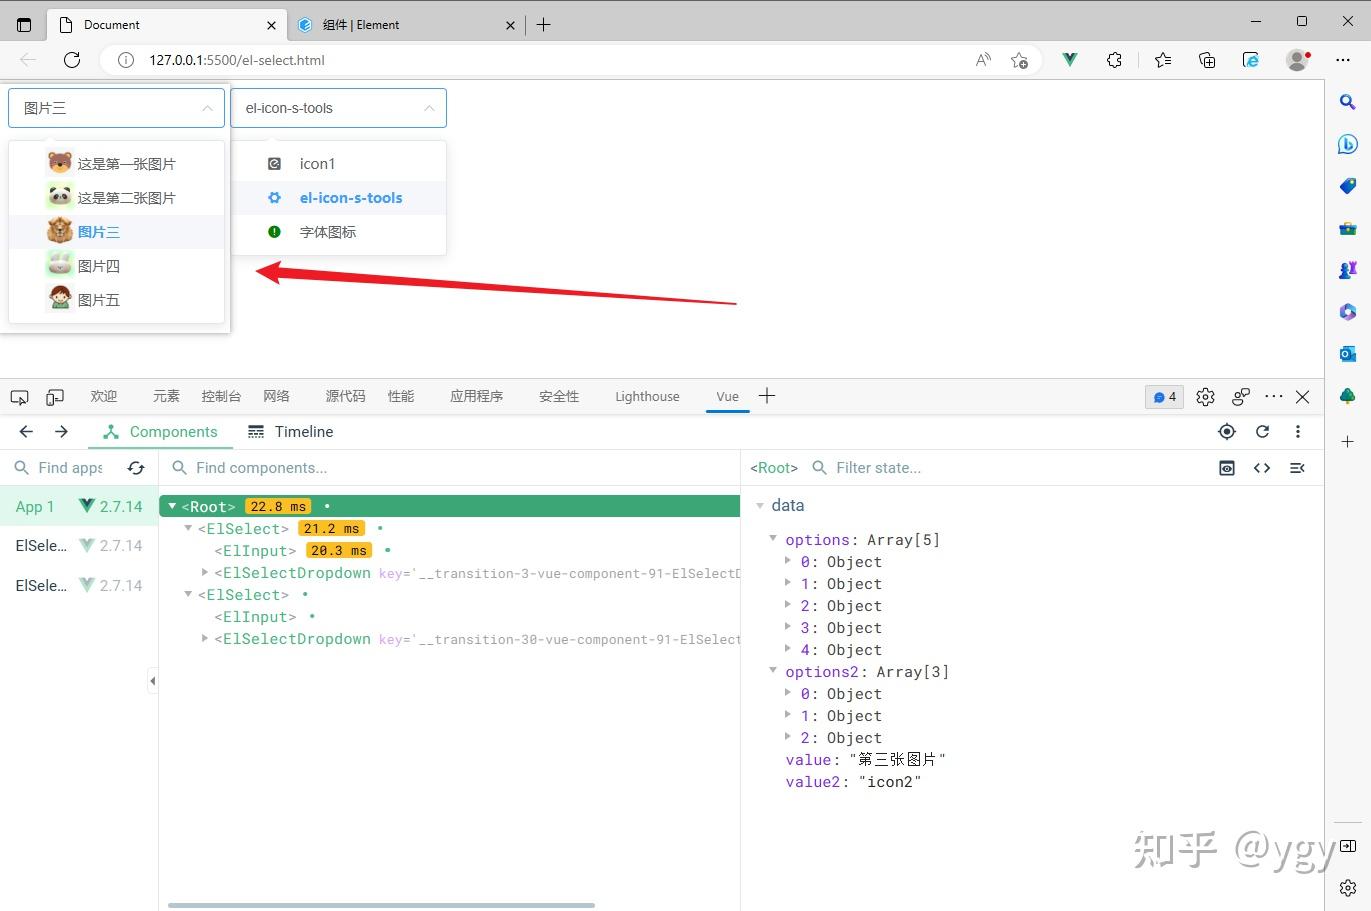Go back in Vue devtools navigation
The width and height of the screenshot is (1371, 911).
point(26,432)
